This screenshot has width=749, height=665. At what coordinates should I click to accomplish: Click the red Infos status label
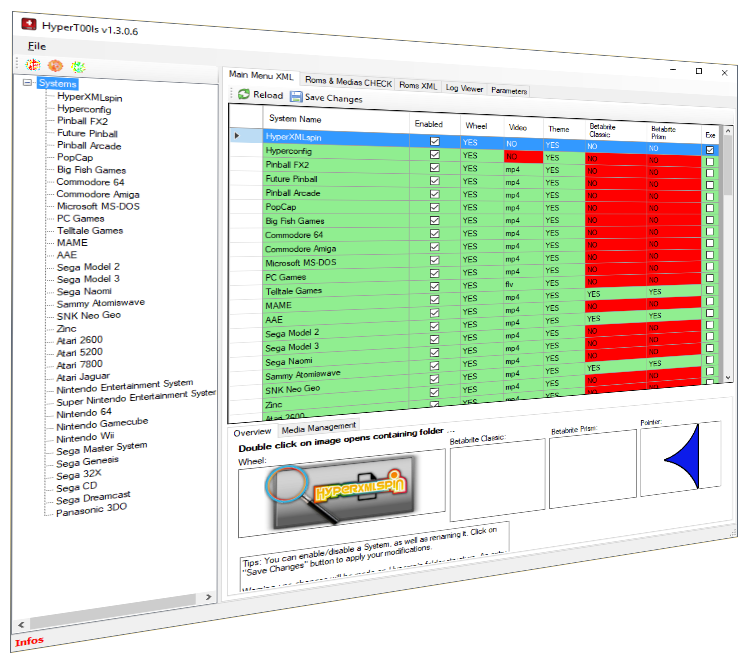pyautogui.click(x=30, y=642)
